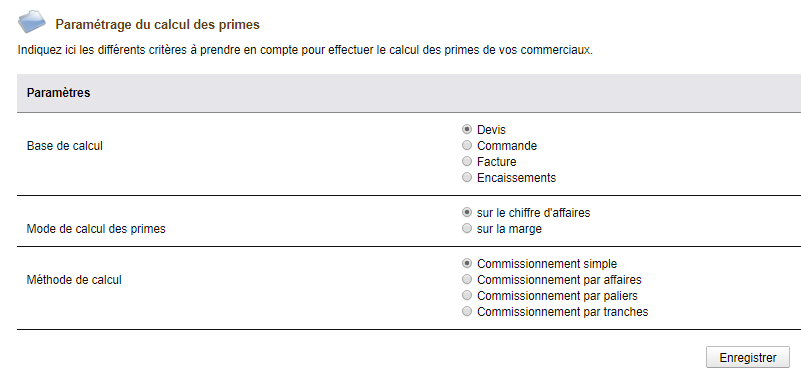
Task: Choose the sur la marge radio button
Action: tap(466, 229)
